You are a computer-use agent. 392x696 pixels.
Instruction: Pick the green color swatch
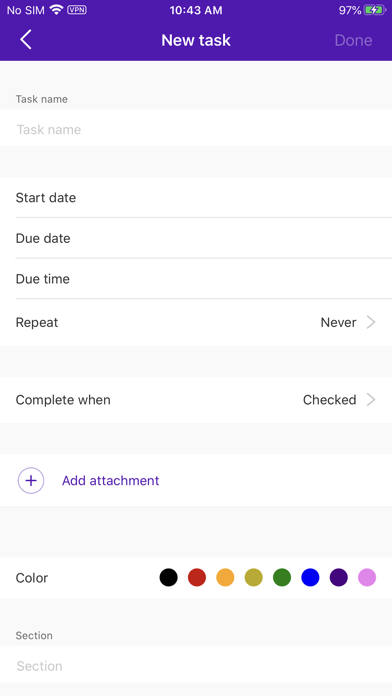tap(282, 577)
